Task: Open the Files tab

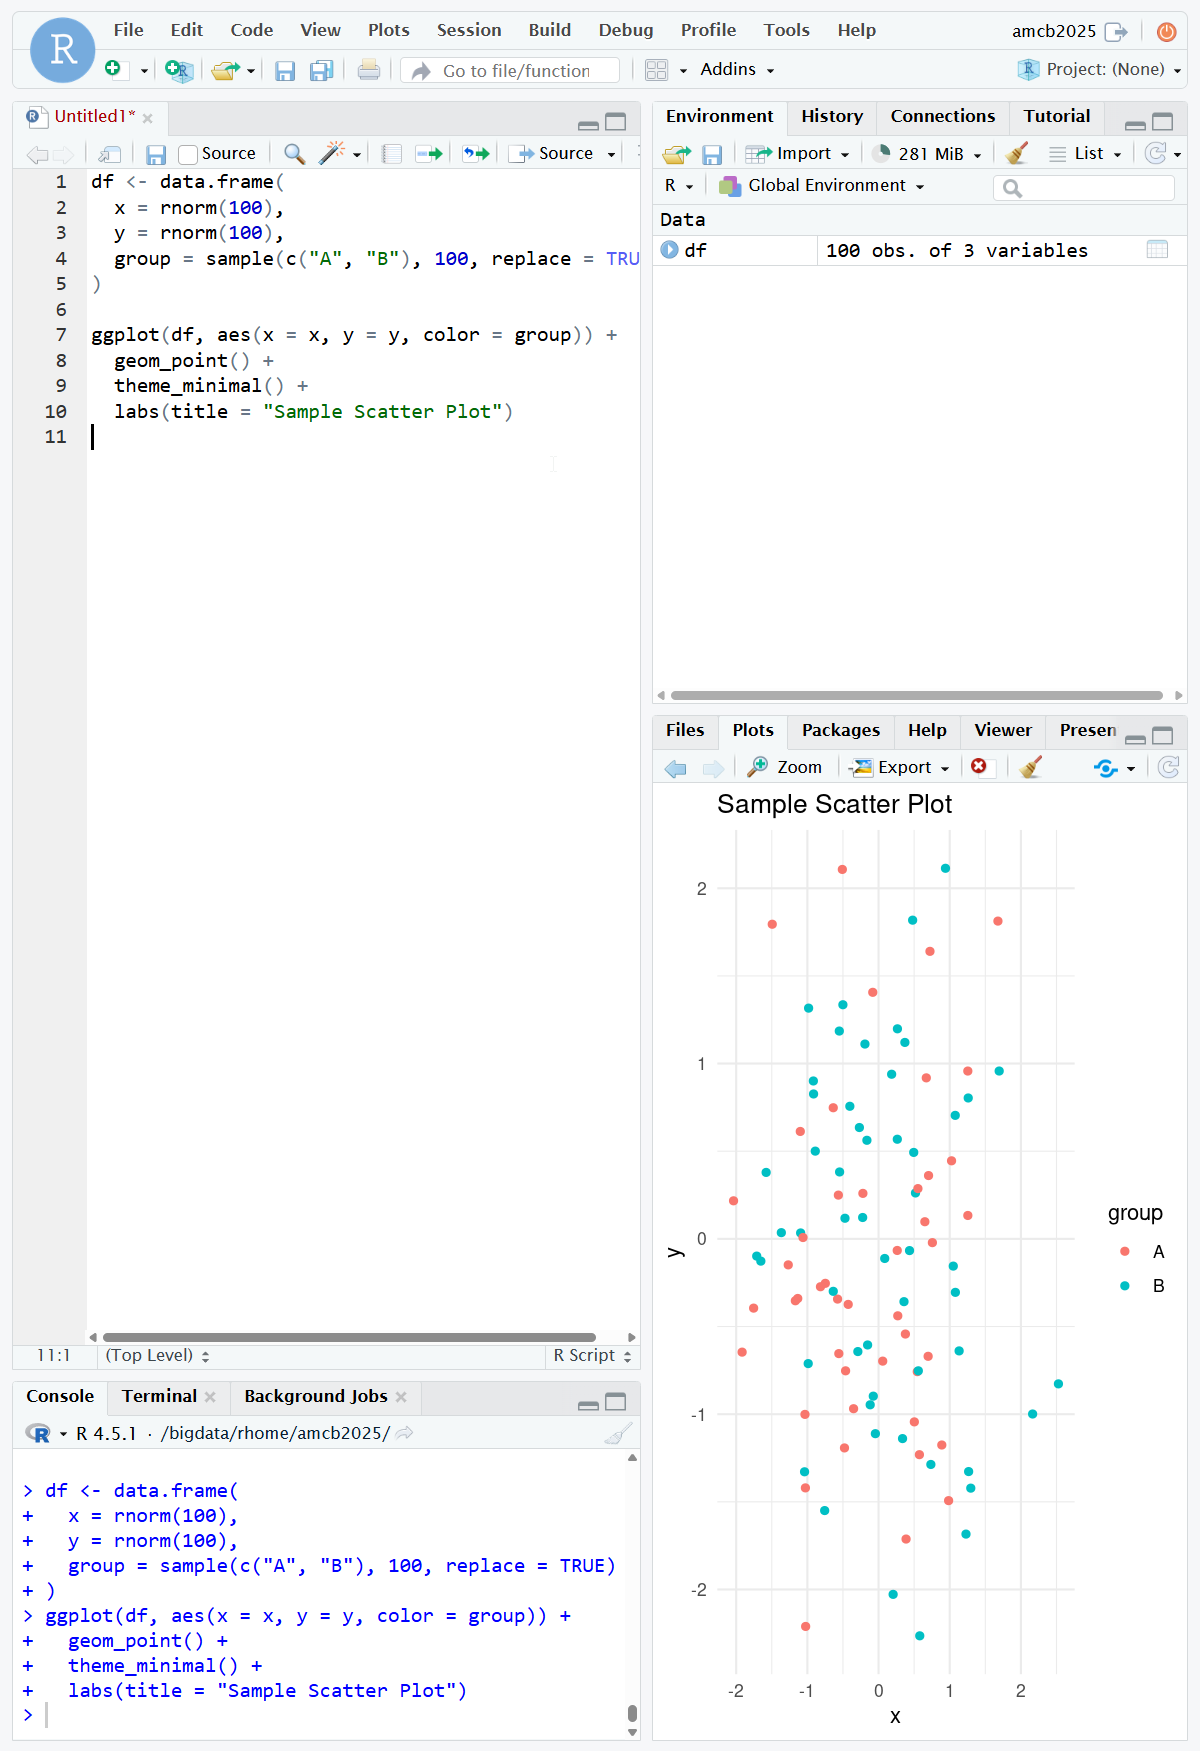Action: click(x=685, y=730)
